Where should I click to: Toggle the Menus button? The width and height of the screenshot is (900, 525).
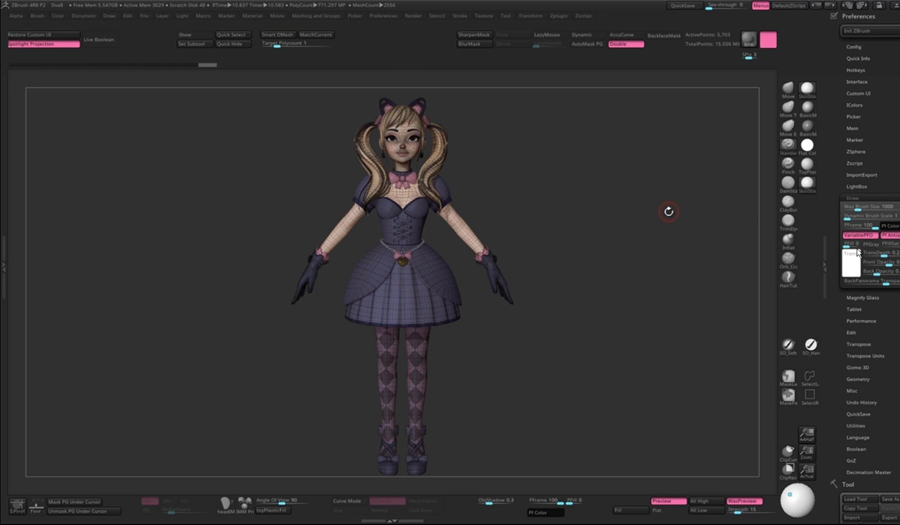pyautogui.click(x=761, y=6)
